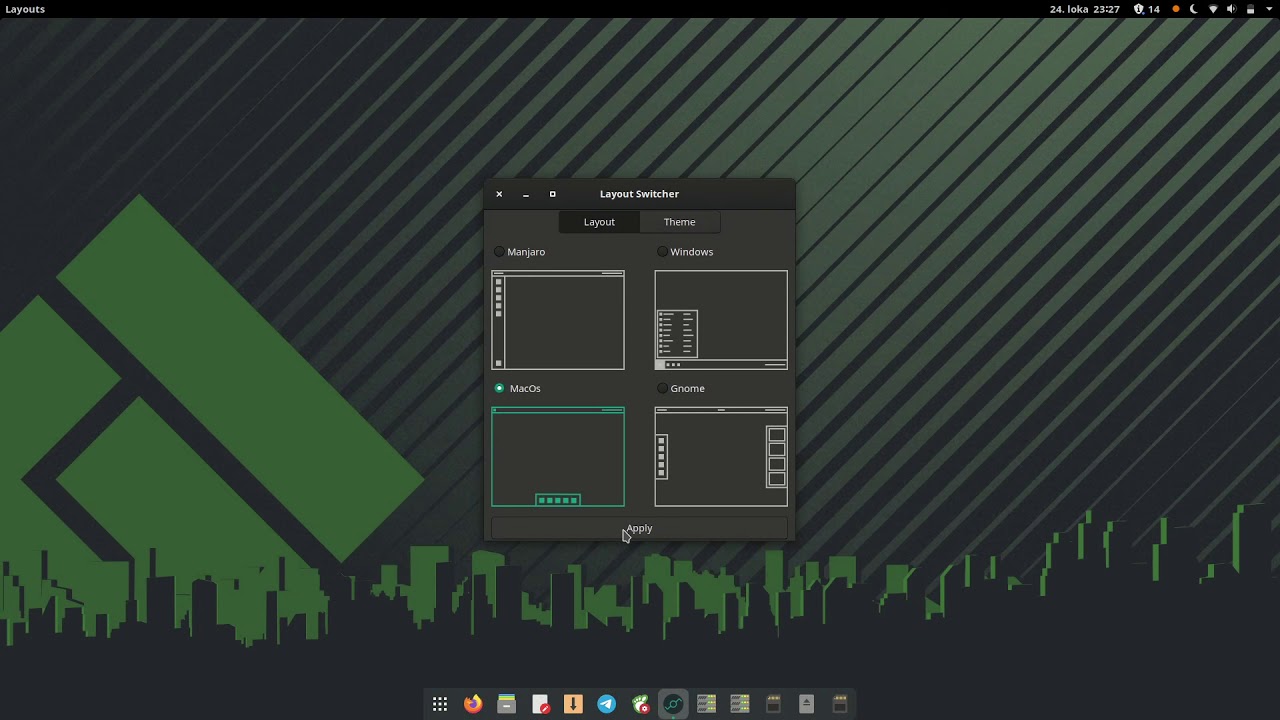Click the MacOs layout preview thumbnail

[x=558, y=457]
